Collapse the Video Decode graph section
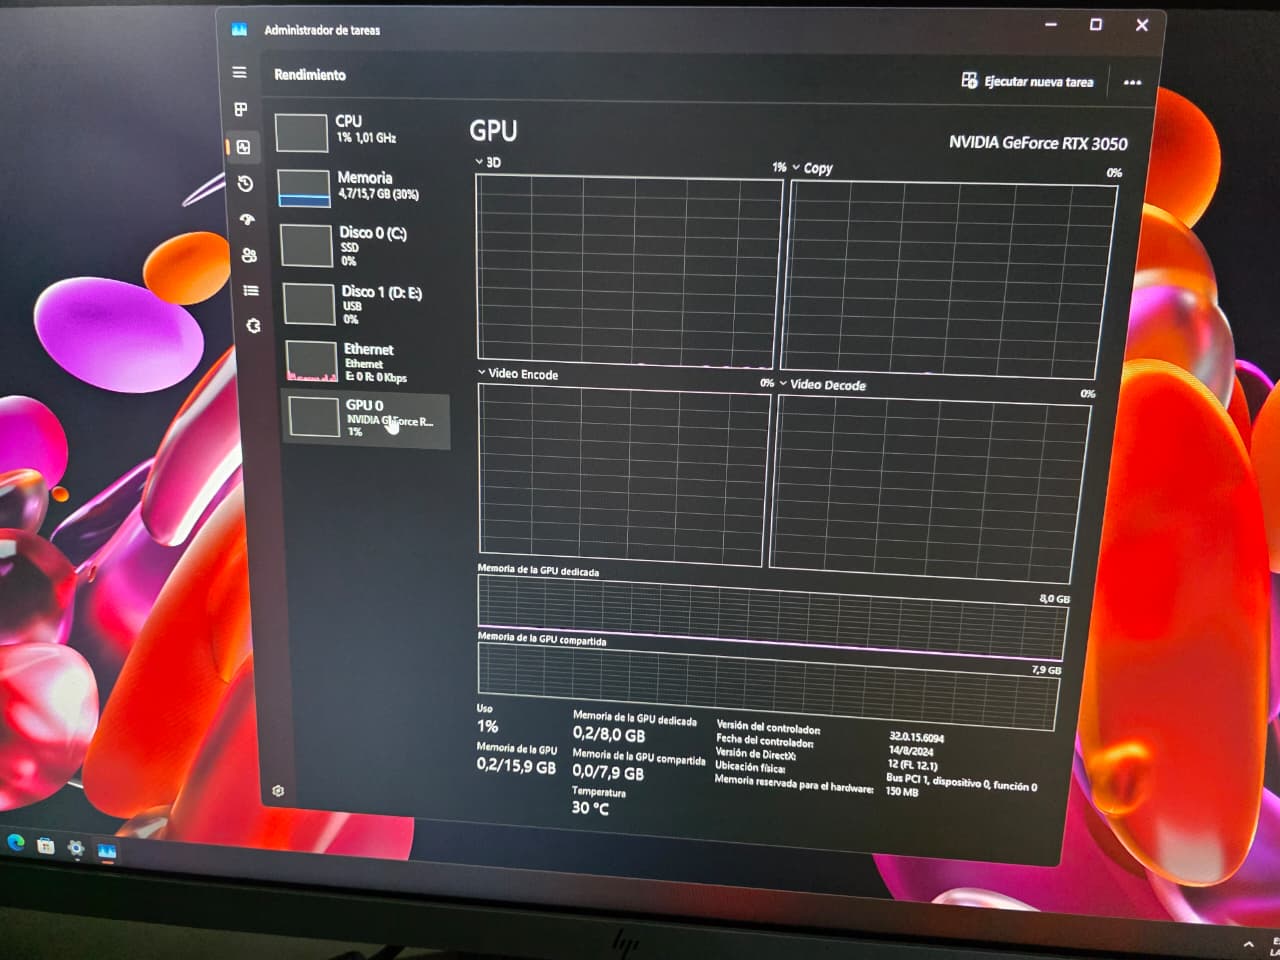1280x960 pixels. [x=783, y=385]
